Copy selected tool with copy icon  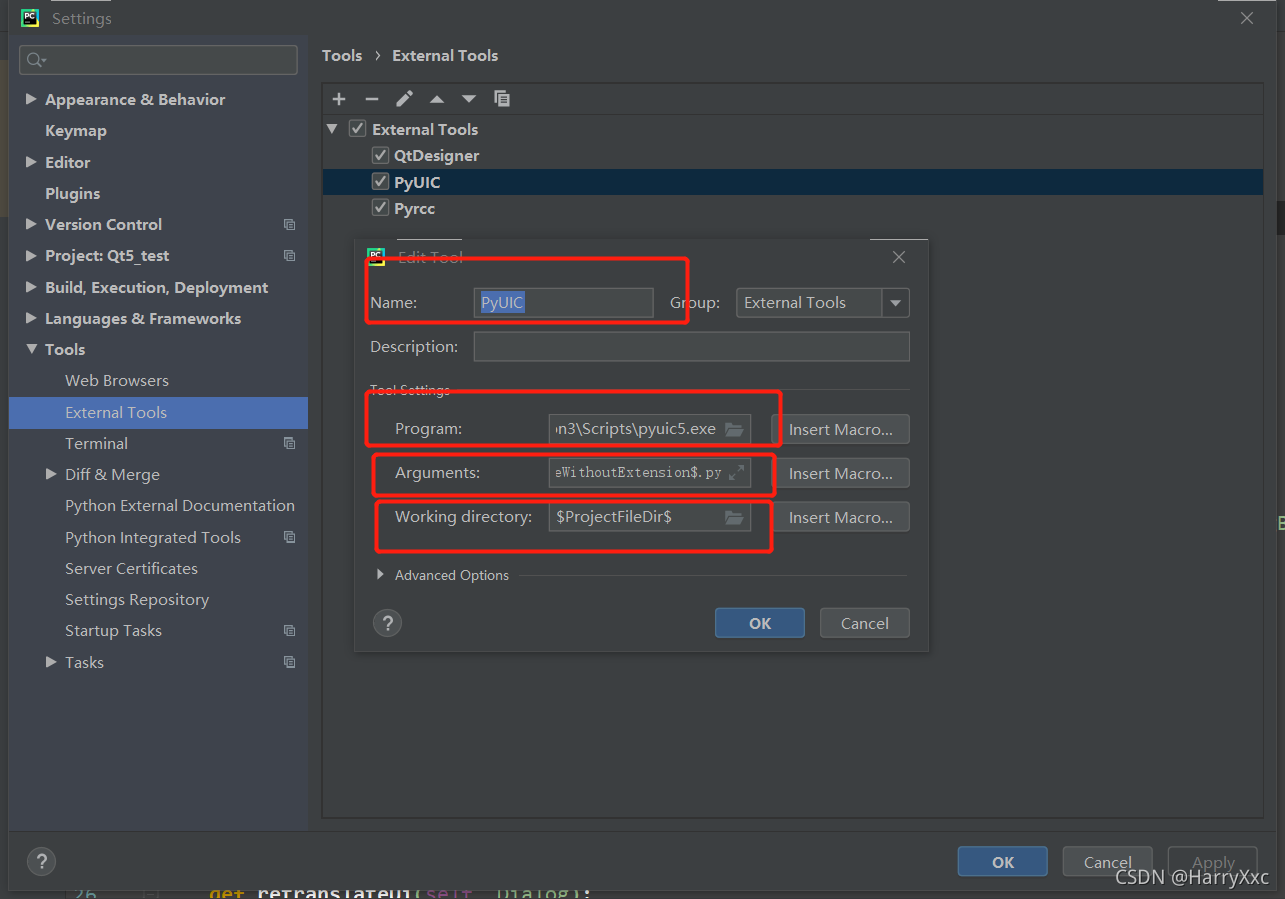[502, 99]
